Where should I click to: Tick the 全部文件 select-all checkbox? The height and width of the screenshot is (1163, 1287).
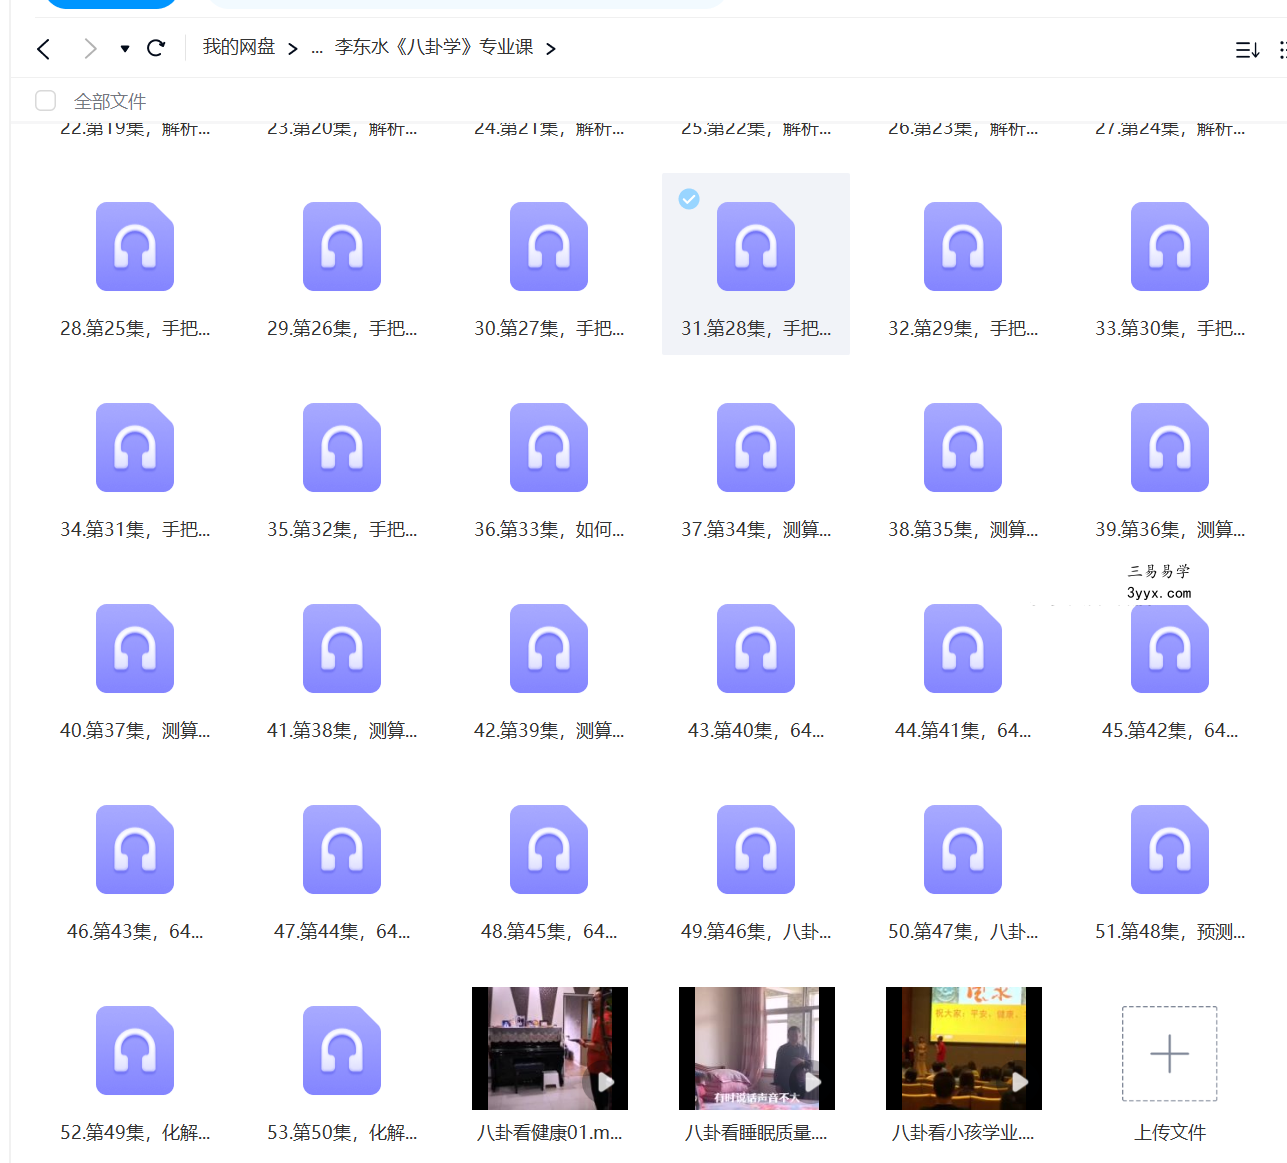45,100
